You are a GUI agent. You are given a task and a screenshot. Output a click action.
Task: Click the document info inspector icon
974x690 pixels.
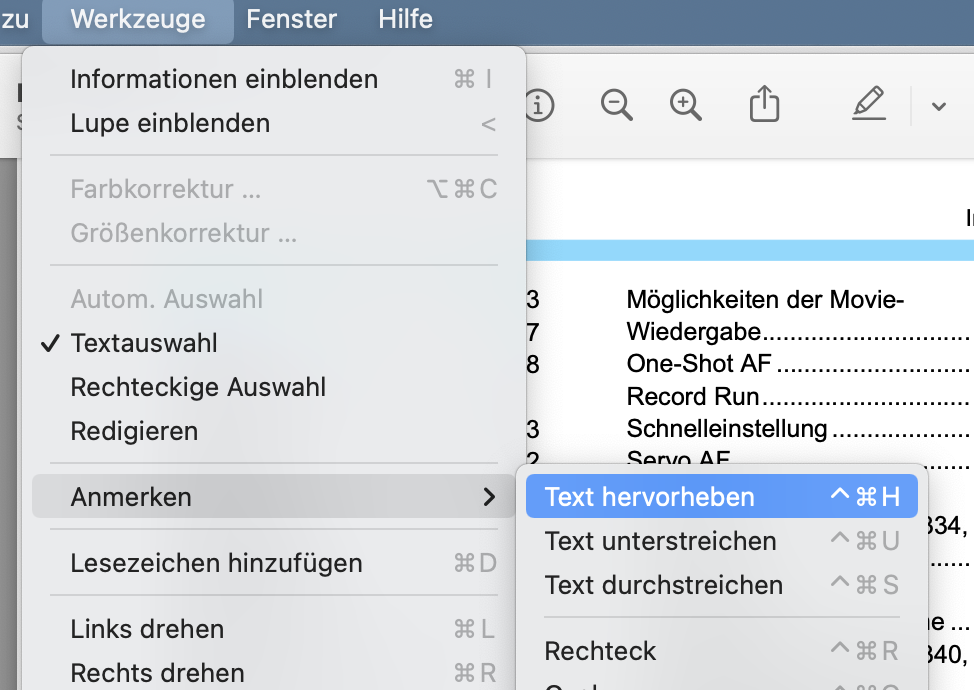pyautogui.click(x=539, y=105)
